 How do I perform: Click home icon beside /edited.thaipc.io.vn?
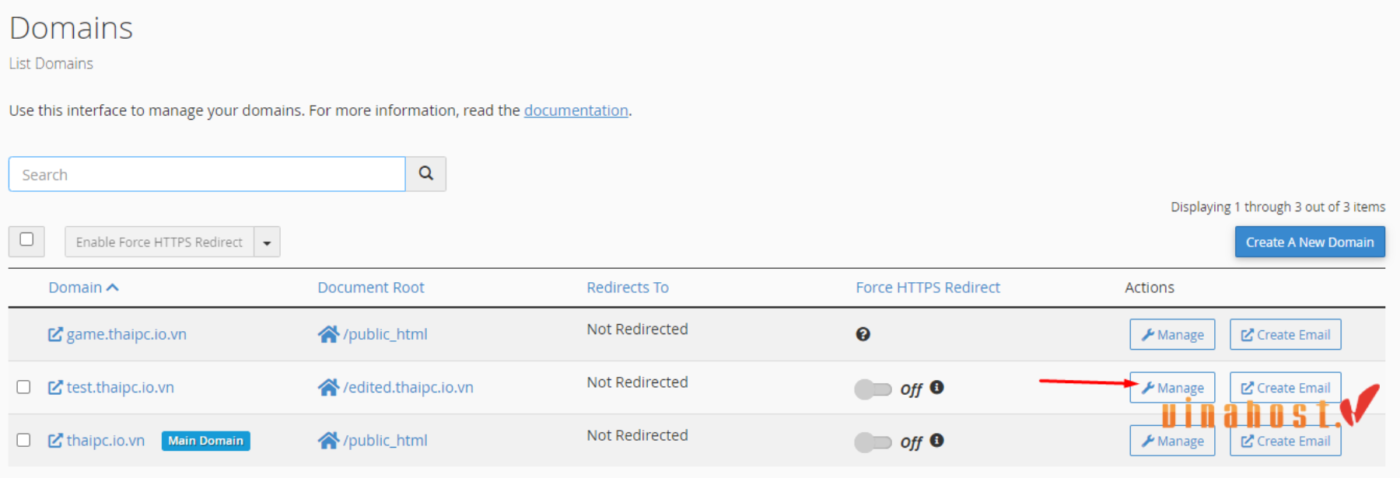tap(328, 387)
